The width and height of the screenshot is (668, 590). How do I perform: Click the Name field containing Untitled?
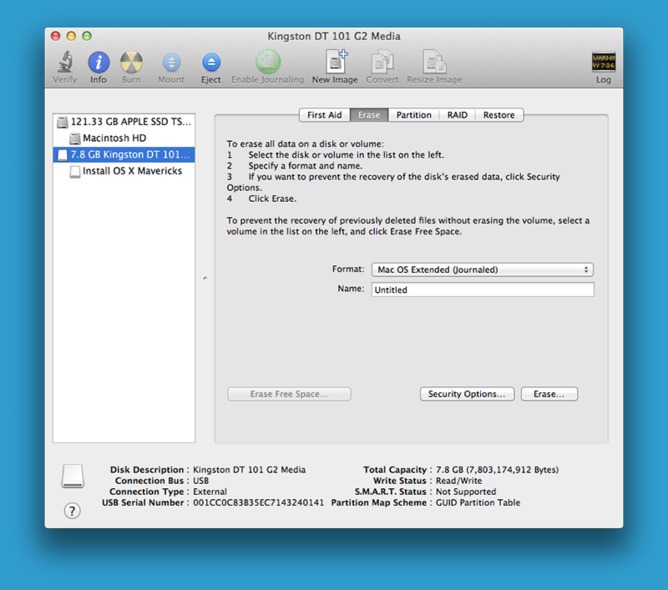click(483, 290)
